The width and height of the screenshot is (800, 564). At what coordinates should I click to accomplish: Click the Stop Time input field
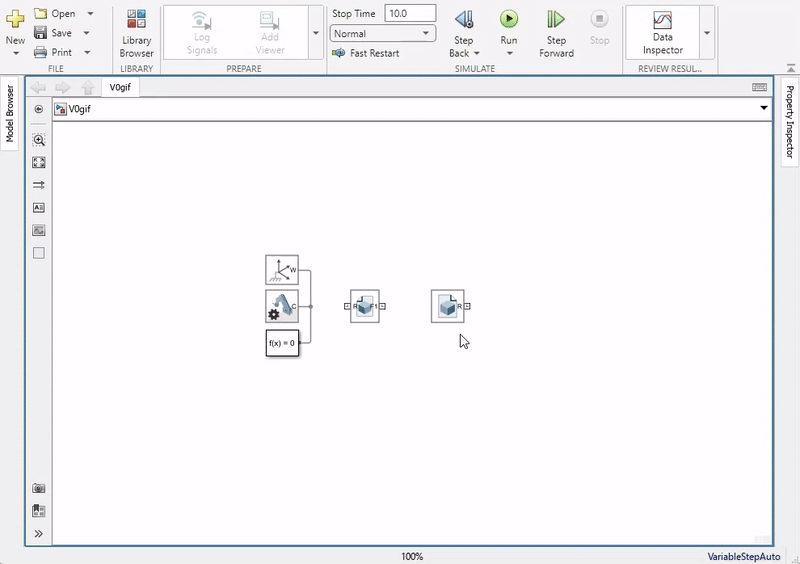click(410, 13)
